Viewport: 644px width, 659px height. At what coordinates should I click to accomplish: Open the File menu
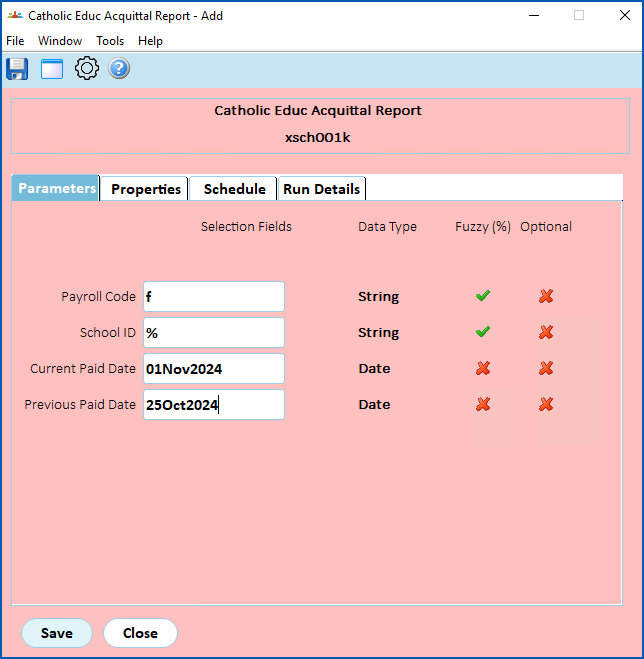point(15,41)
